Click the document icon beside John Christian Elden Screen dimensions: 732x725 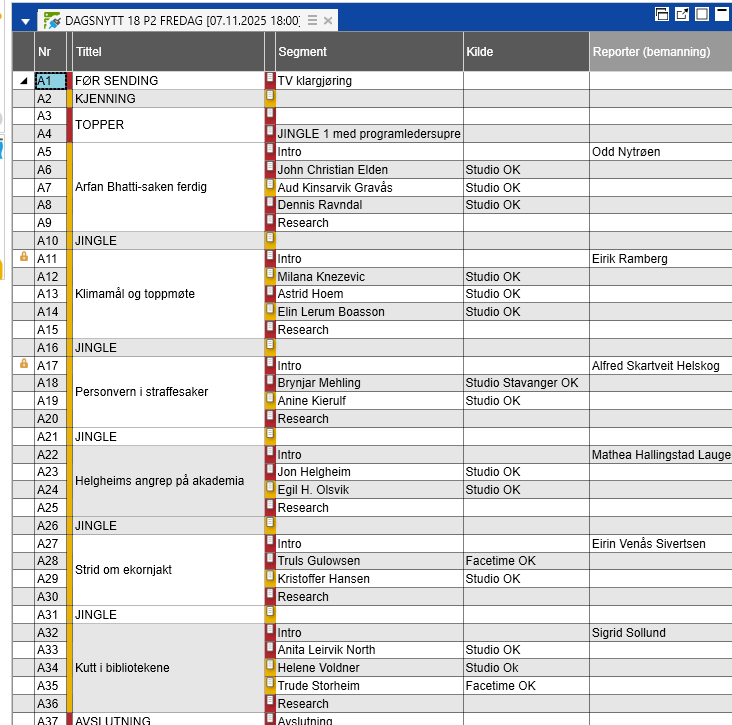pos(270,169)
